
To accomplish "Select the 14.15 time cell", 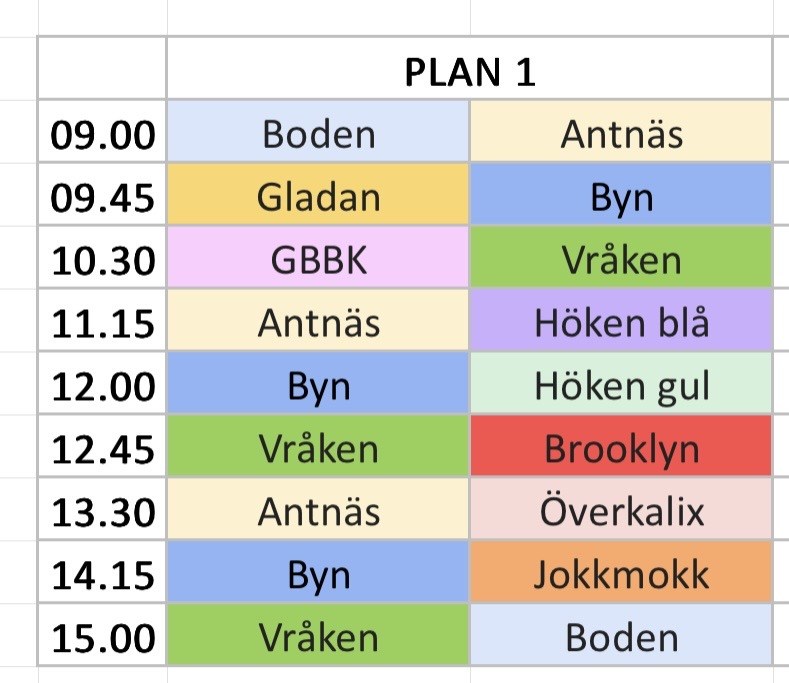I will click(103, 575).
